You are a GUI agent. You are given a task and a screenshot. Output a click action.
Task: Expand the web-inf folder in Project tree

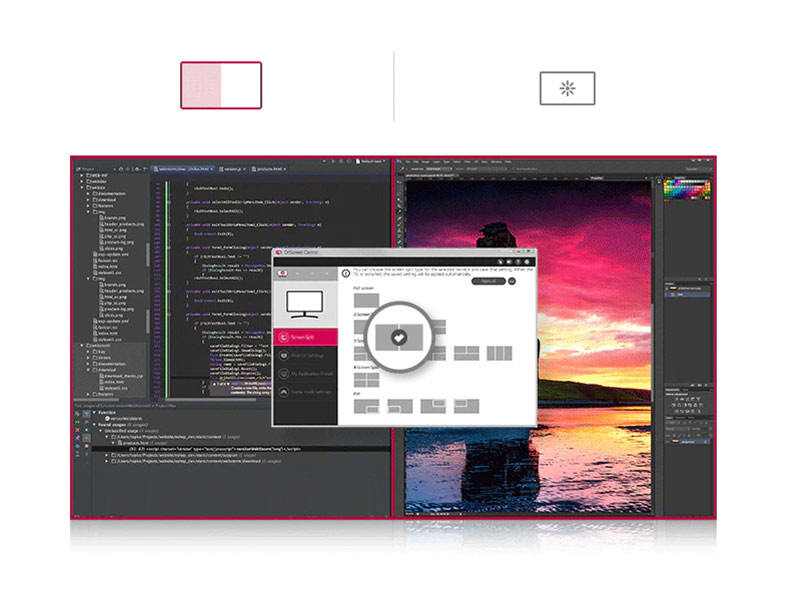(x=82, y=175)
